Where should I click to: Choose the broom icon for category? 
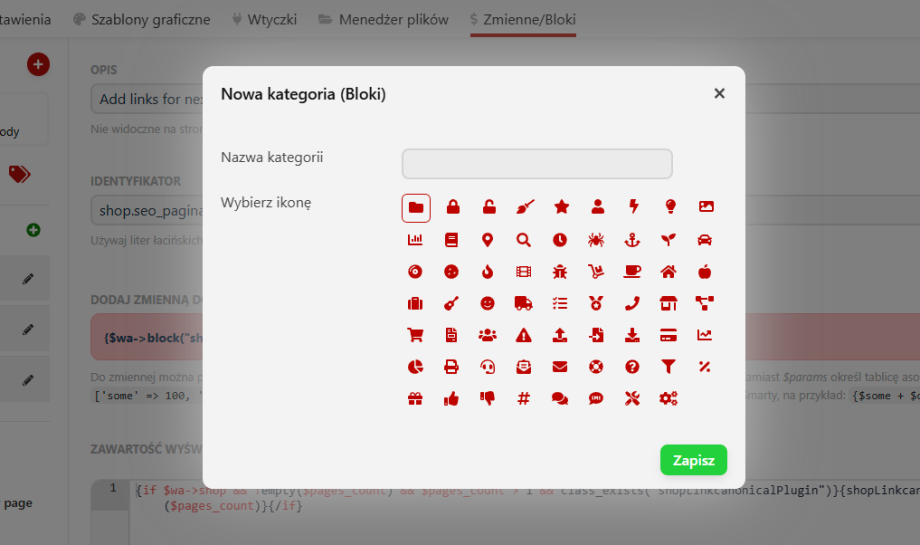(524, 207)
